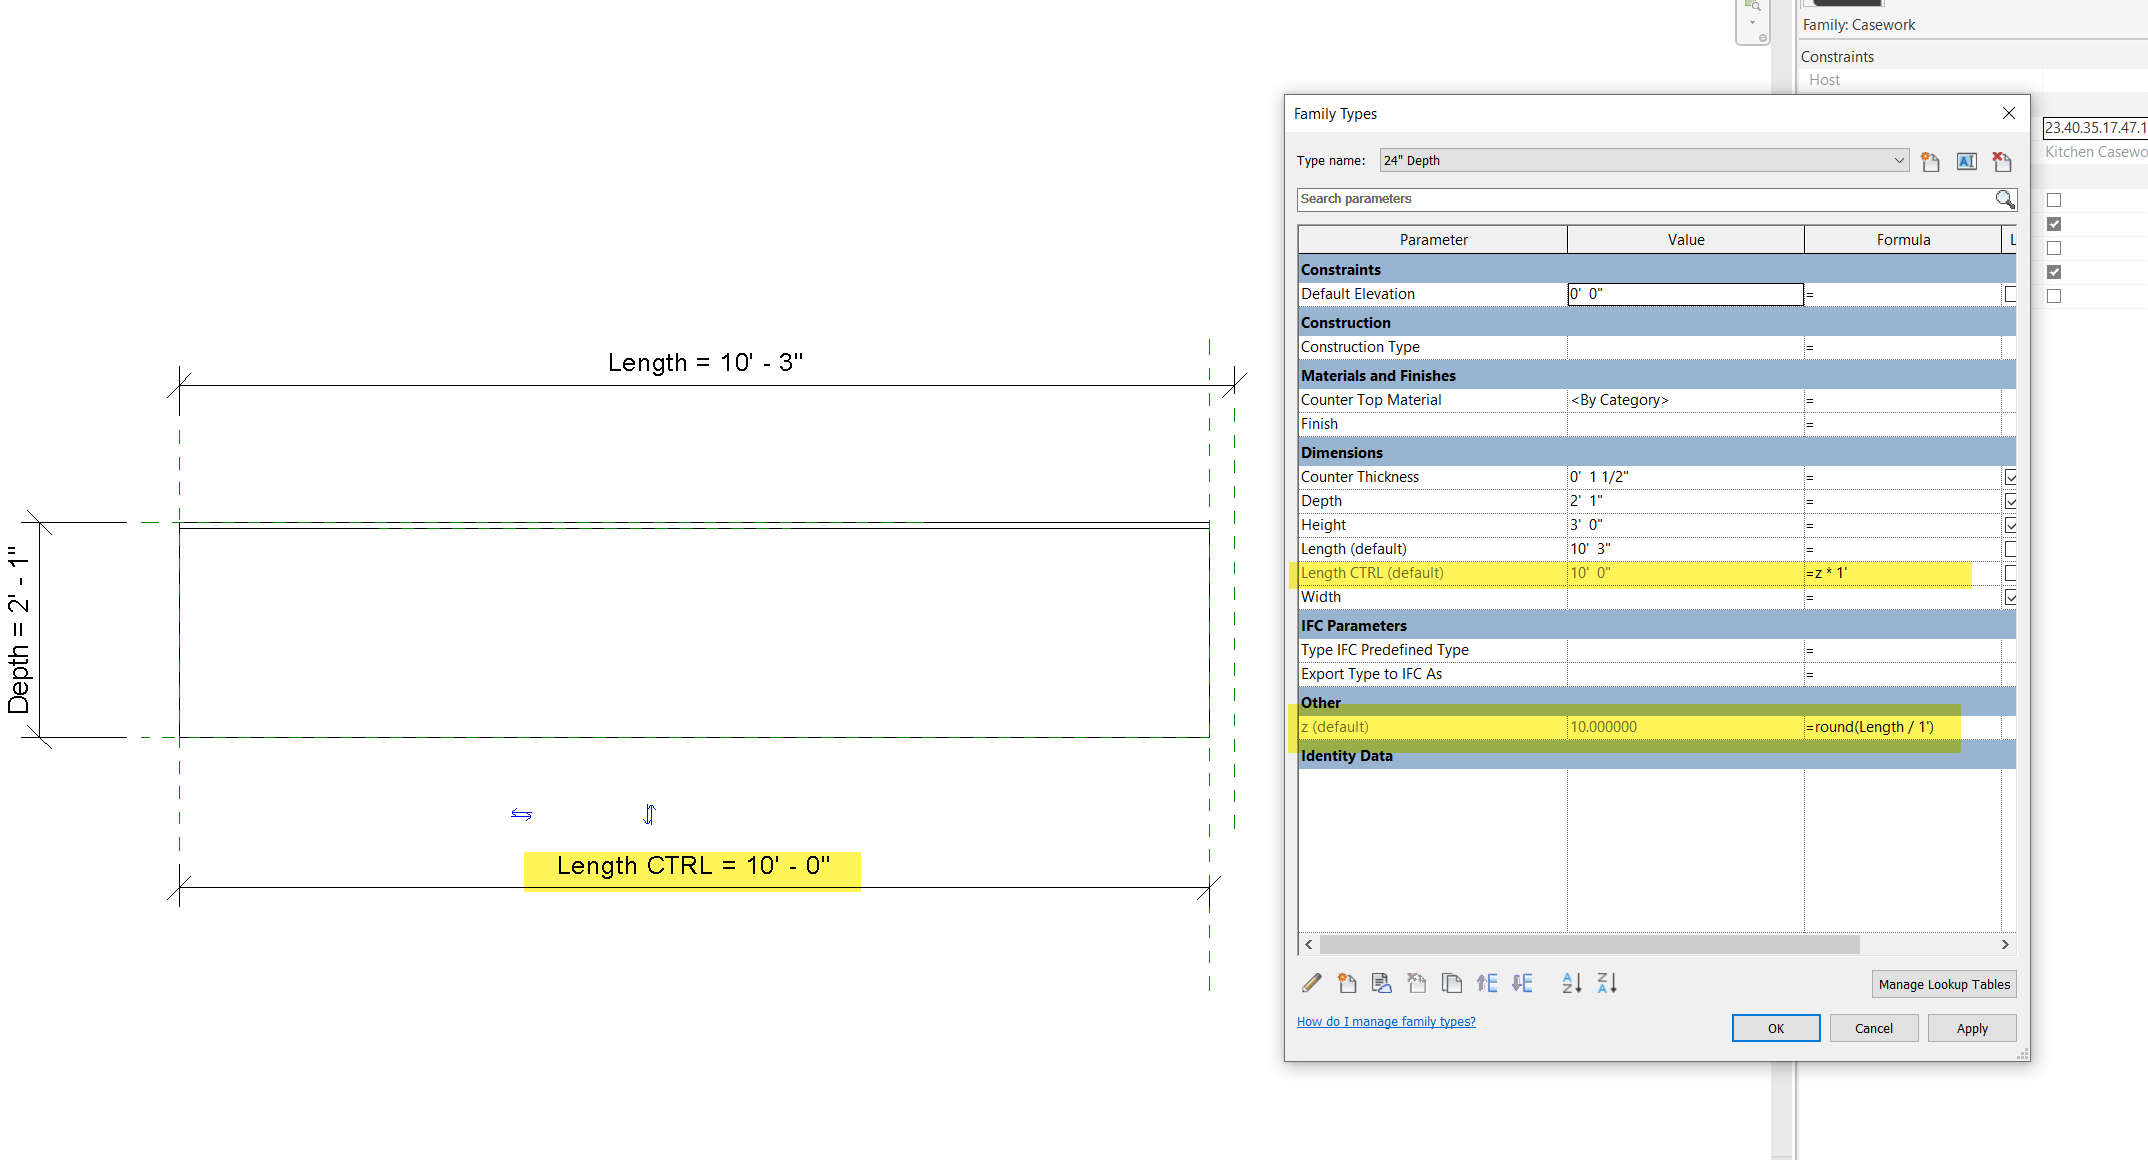
Task: Open the Manage Lookup Tables dialog
Action: [1943, 984]
